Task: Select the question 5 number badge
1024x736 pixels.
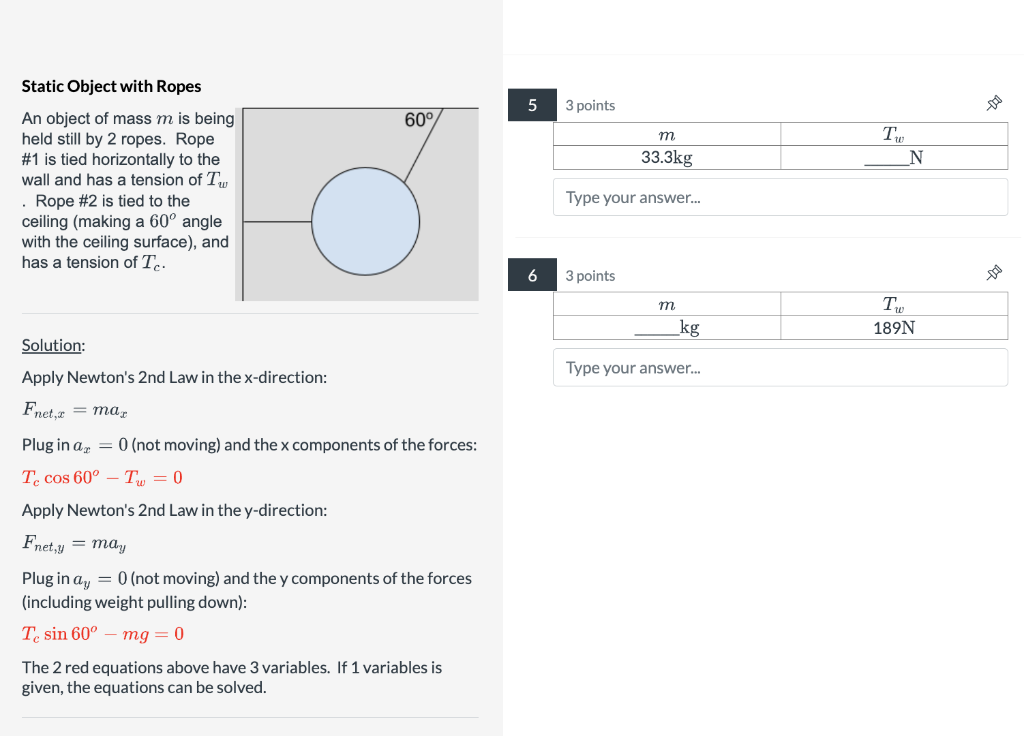Action: (x=532, y=105)
